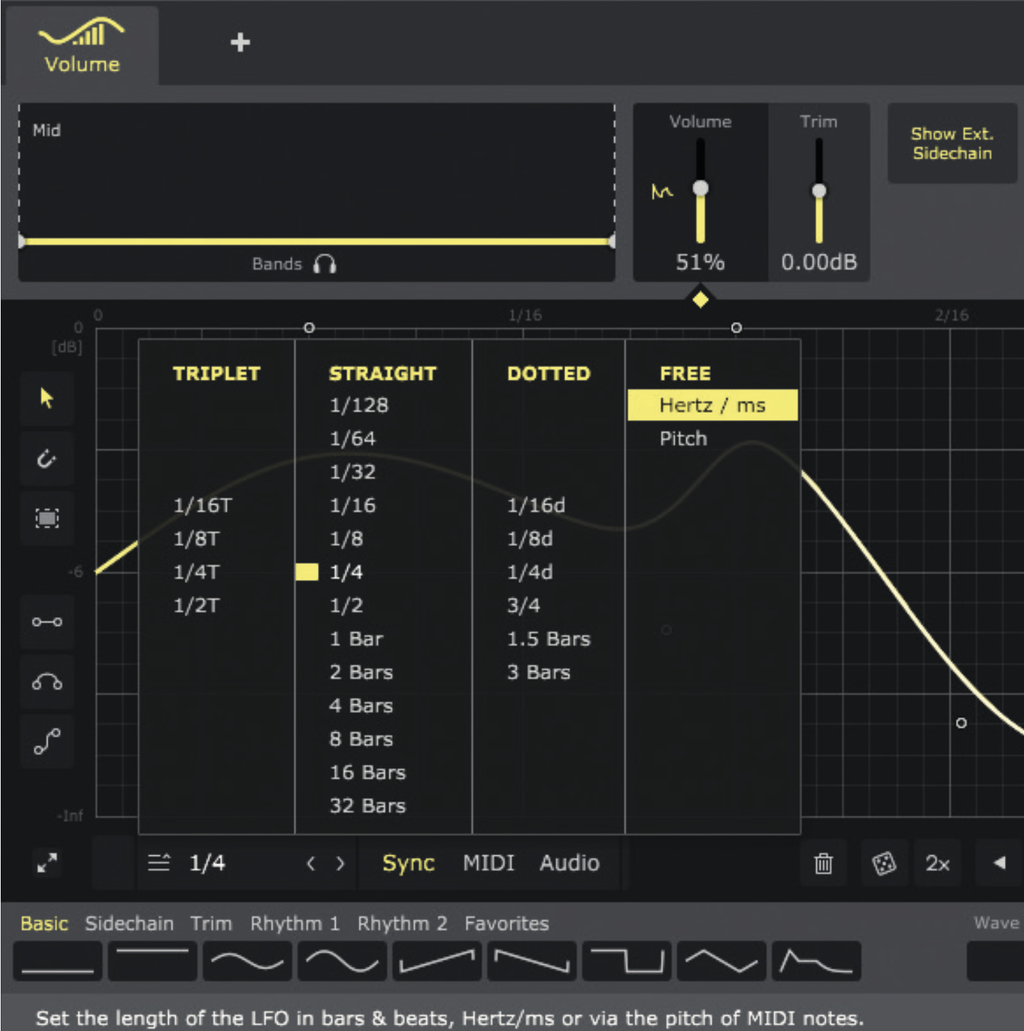Screen dimensions: 1024x1031
Task: Click the 1/4 LFO length value field
Action: 207,863
